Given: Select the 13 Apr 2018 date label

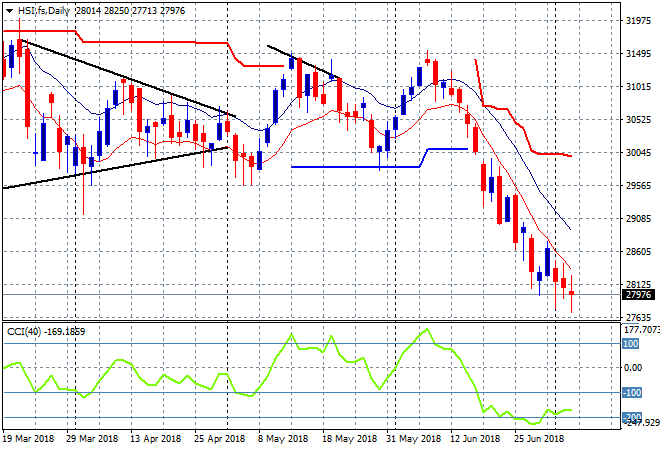Looking at the screenshot, I should (155, 439).
